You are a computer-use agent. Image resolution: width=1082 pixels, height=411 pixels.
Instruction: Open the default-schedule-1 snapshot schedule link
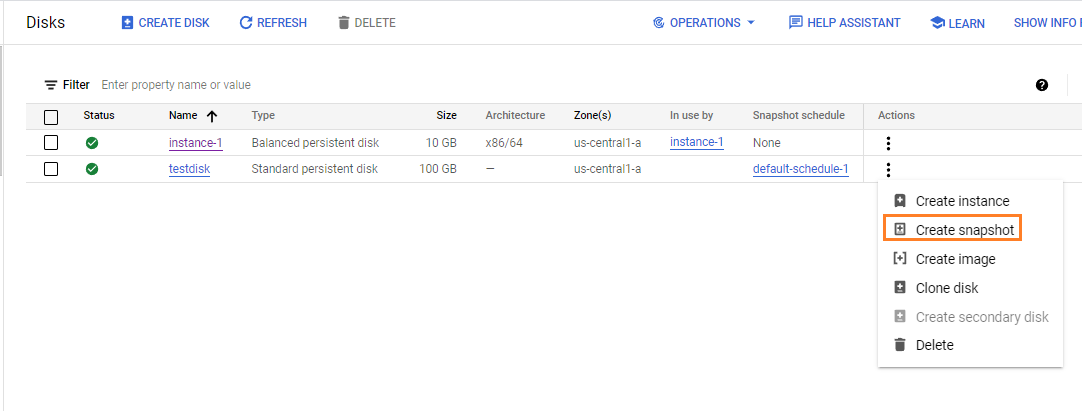(x=800, y=169)
